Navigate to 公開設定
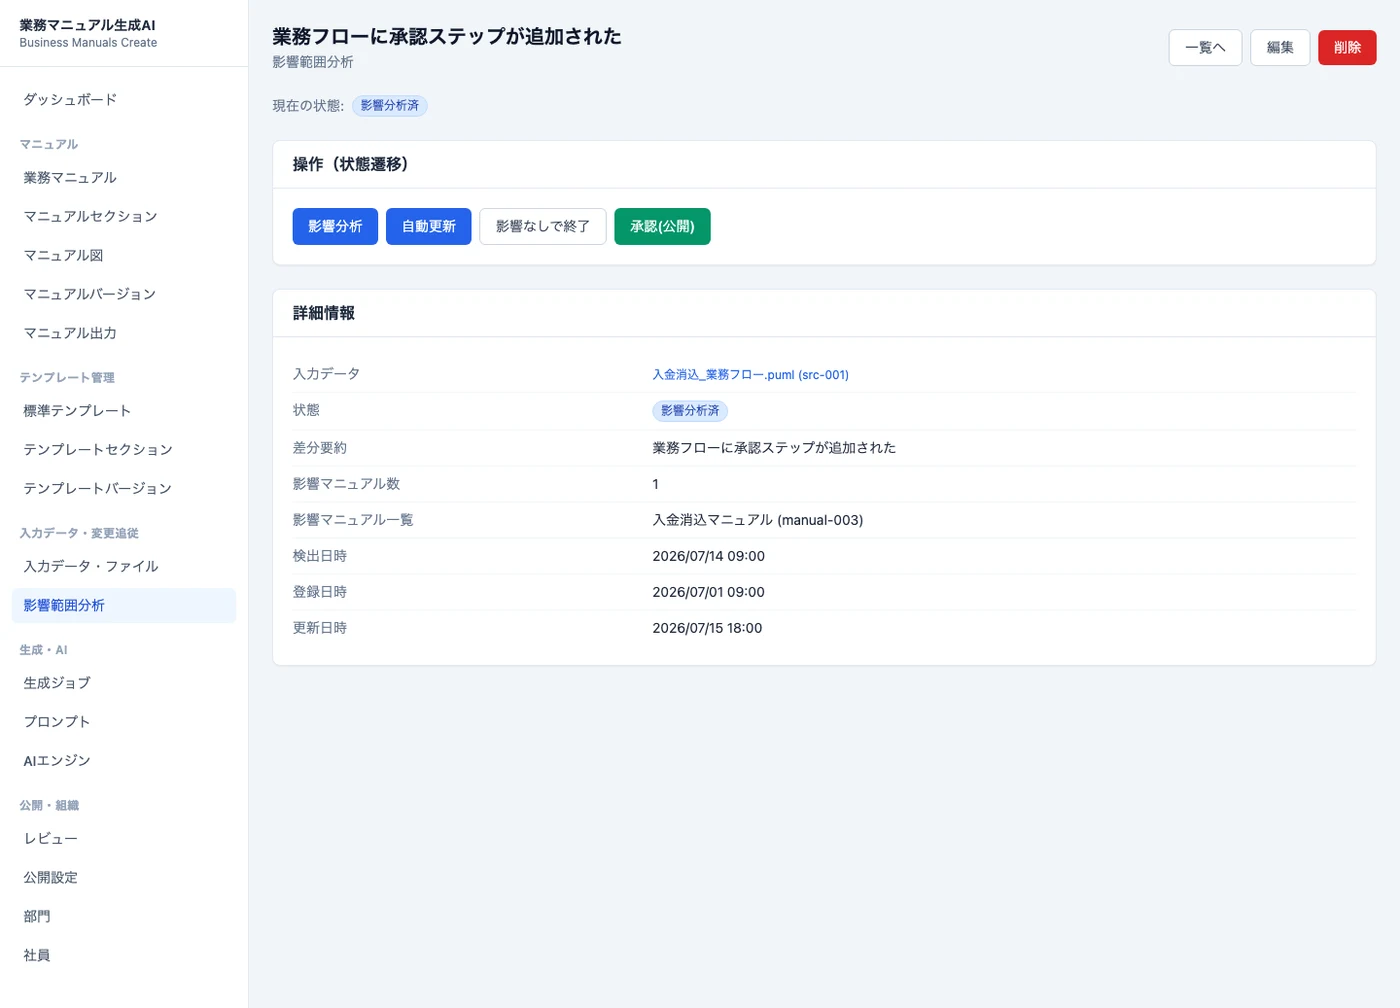Image resolution: width=1400 pixels, height=1008 pixels. (x=124, y=877)
